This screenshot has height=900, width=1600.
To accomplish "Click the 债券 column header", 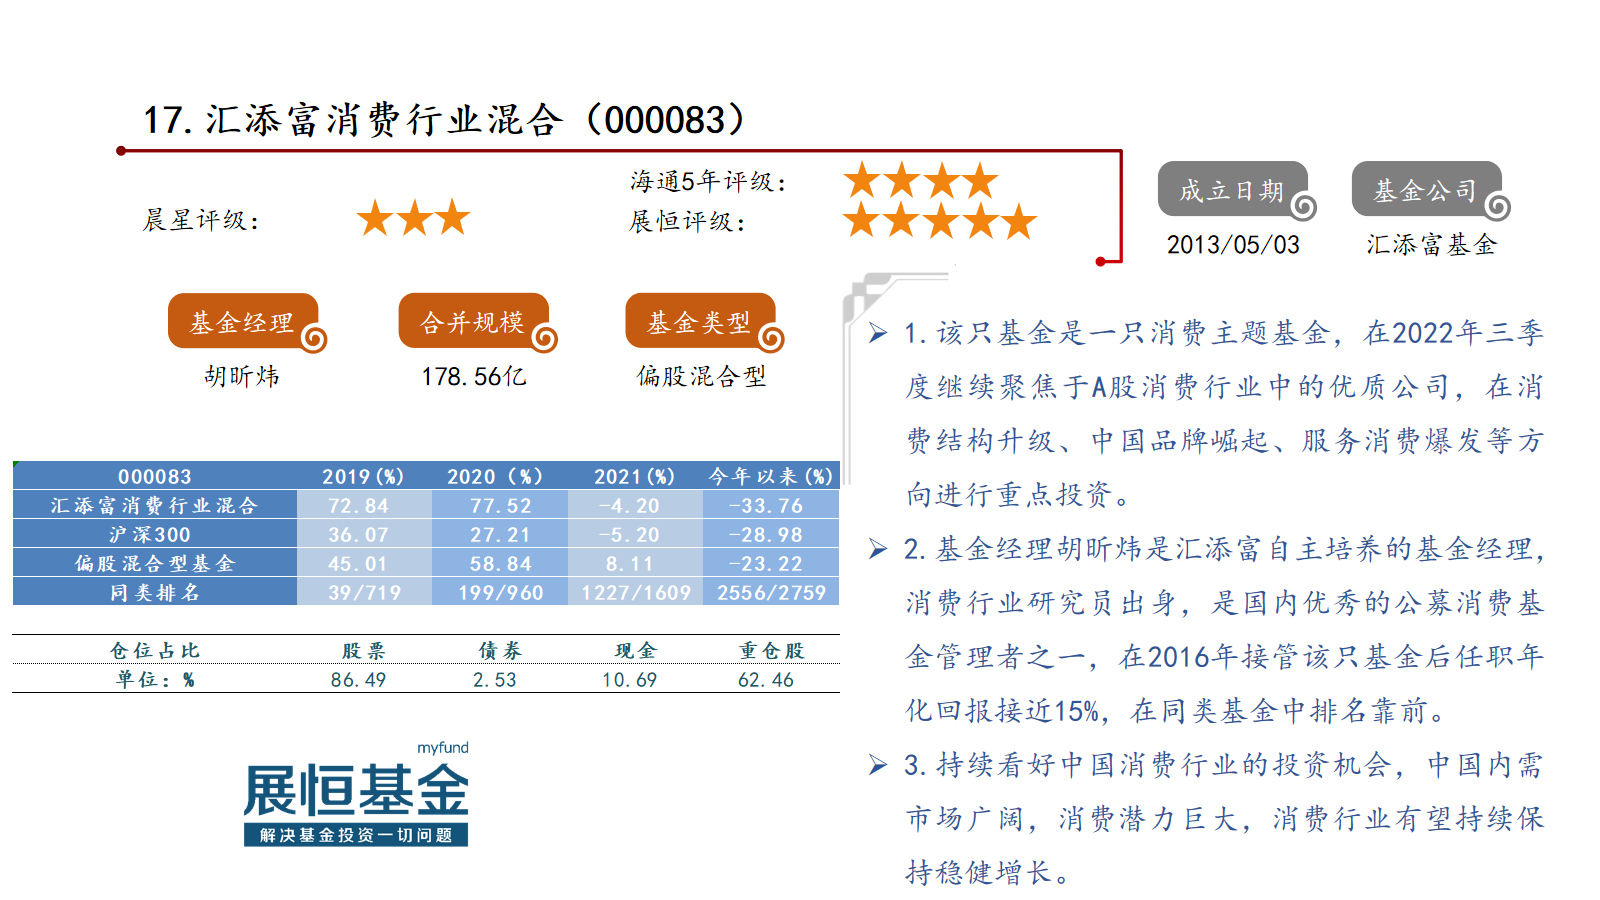I will [500, 650].
